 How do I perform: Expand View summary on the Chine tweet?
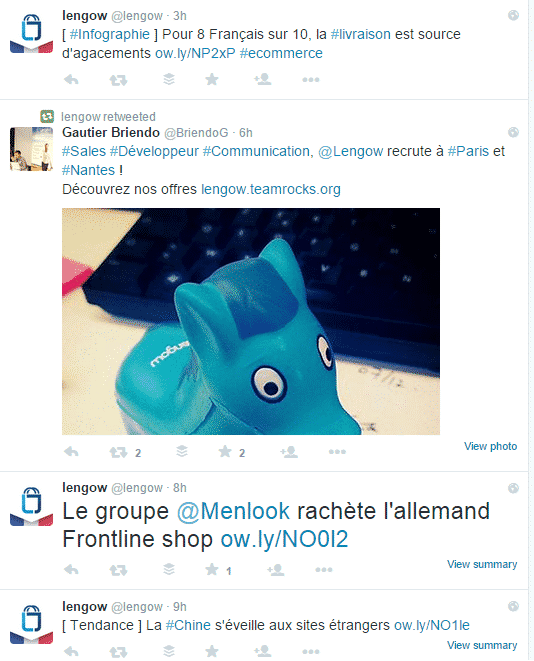click(482, 645)
